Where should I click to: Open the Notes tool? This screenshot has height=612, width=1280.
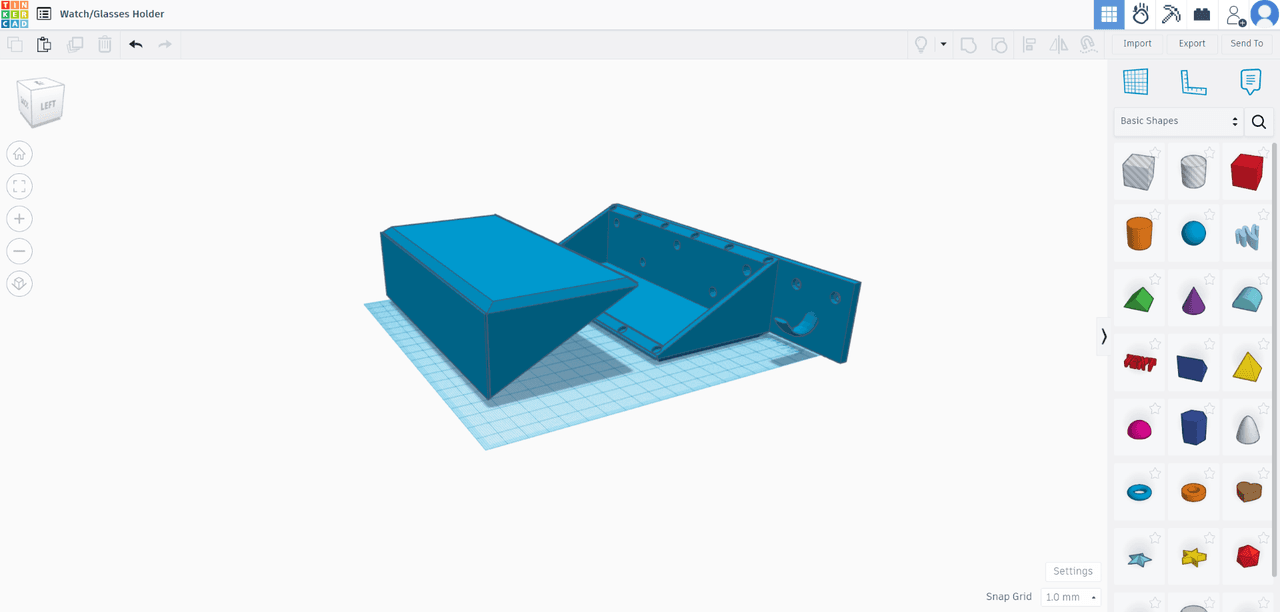click(1249, 82)
